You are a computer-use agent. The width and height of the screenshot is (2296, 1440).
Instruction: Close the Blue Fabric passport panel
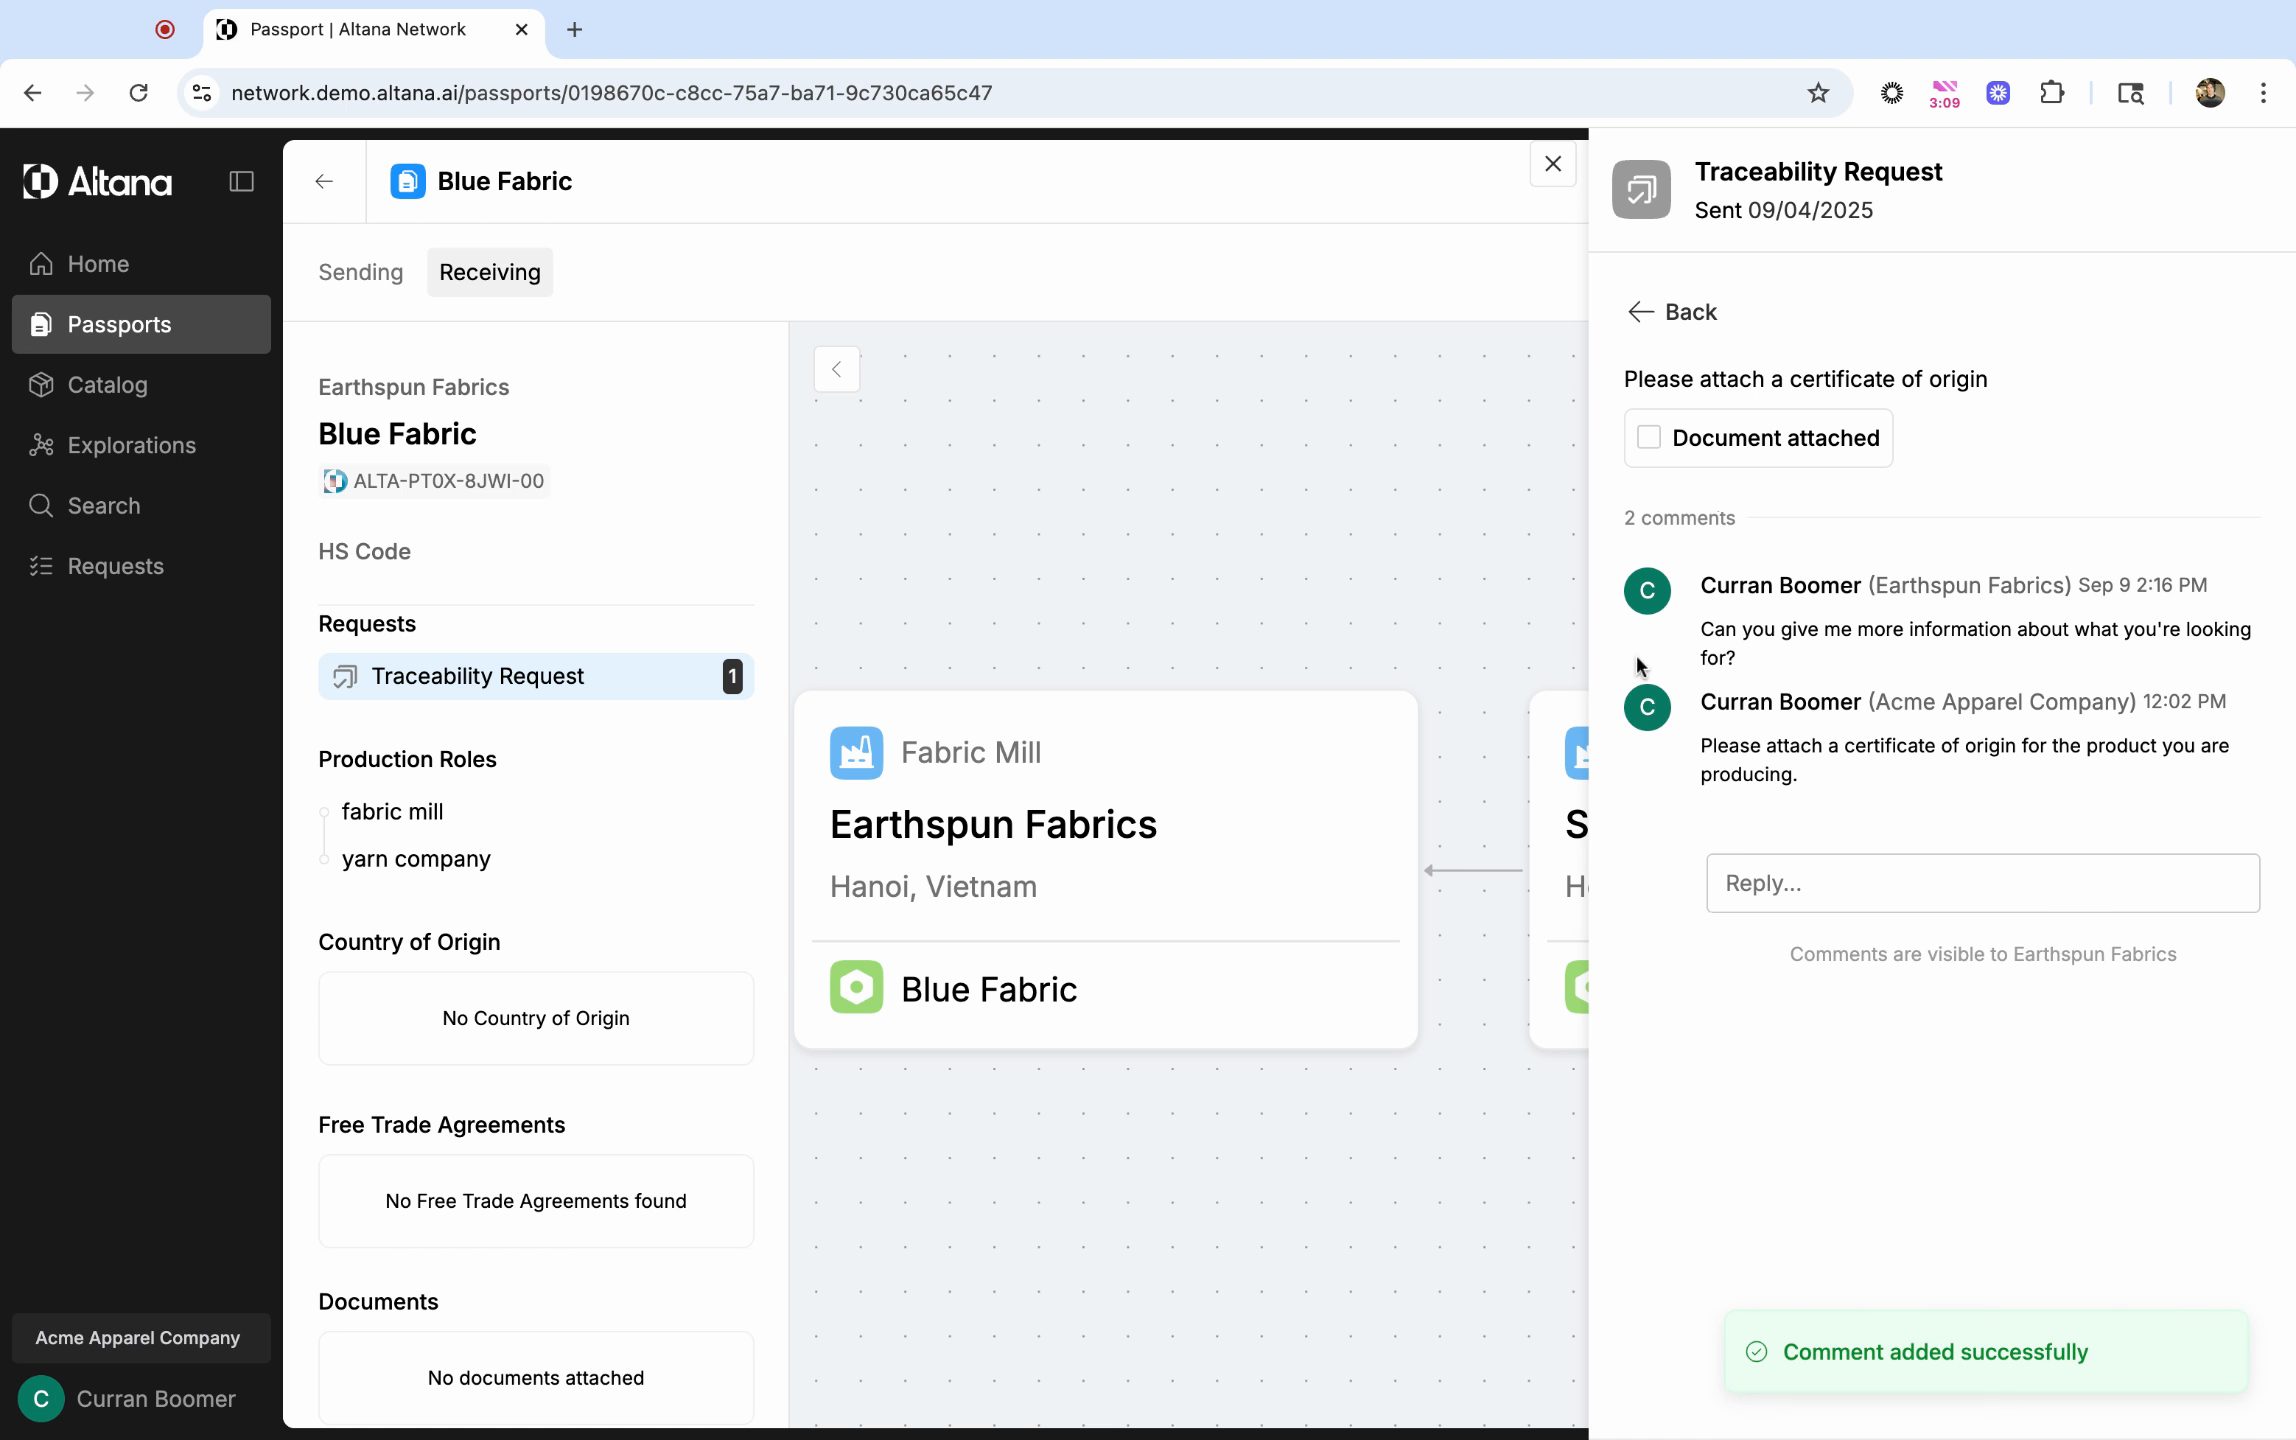coord(1552,164)
